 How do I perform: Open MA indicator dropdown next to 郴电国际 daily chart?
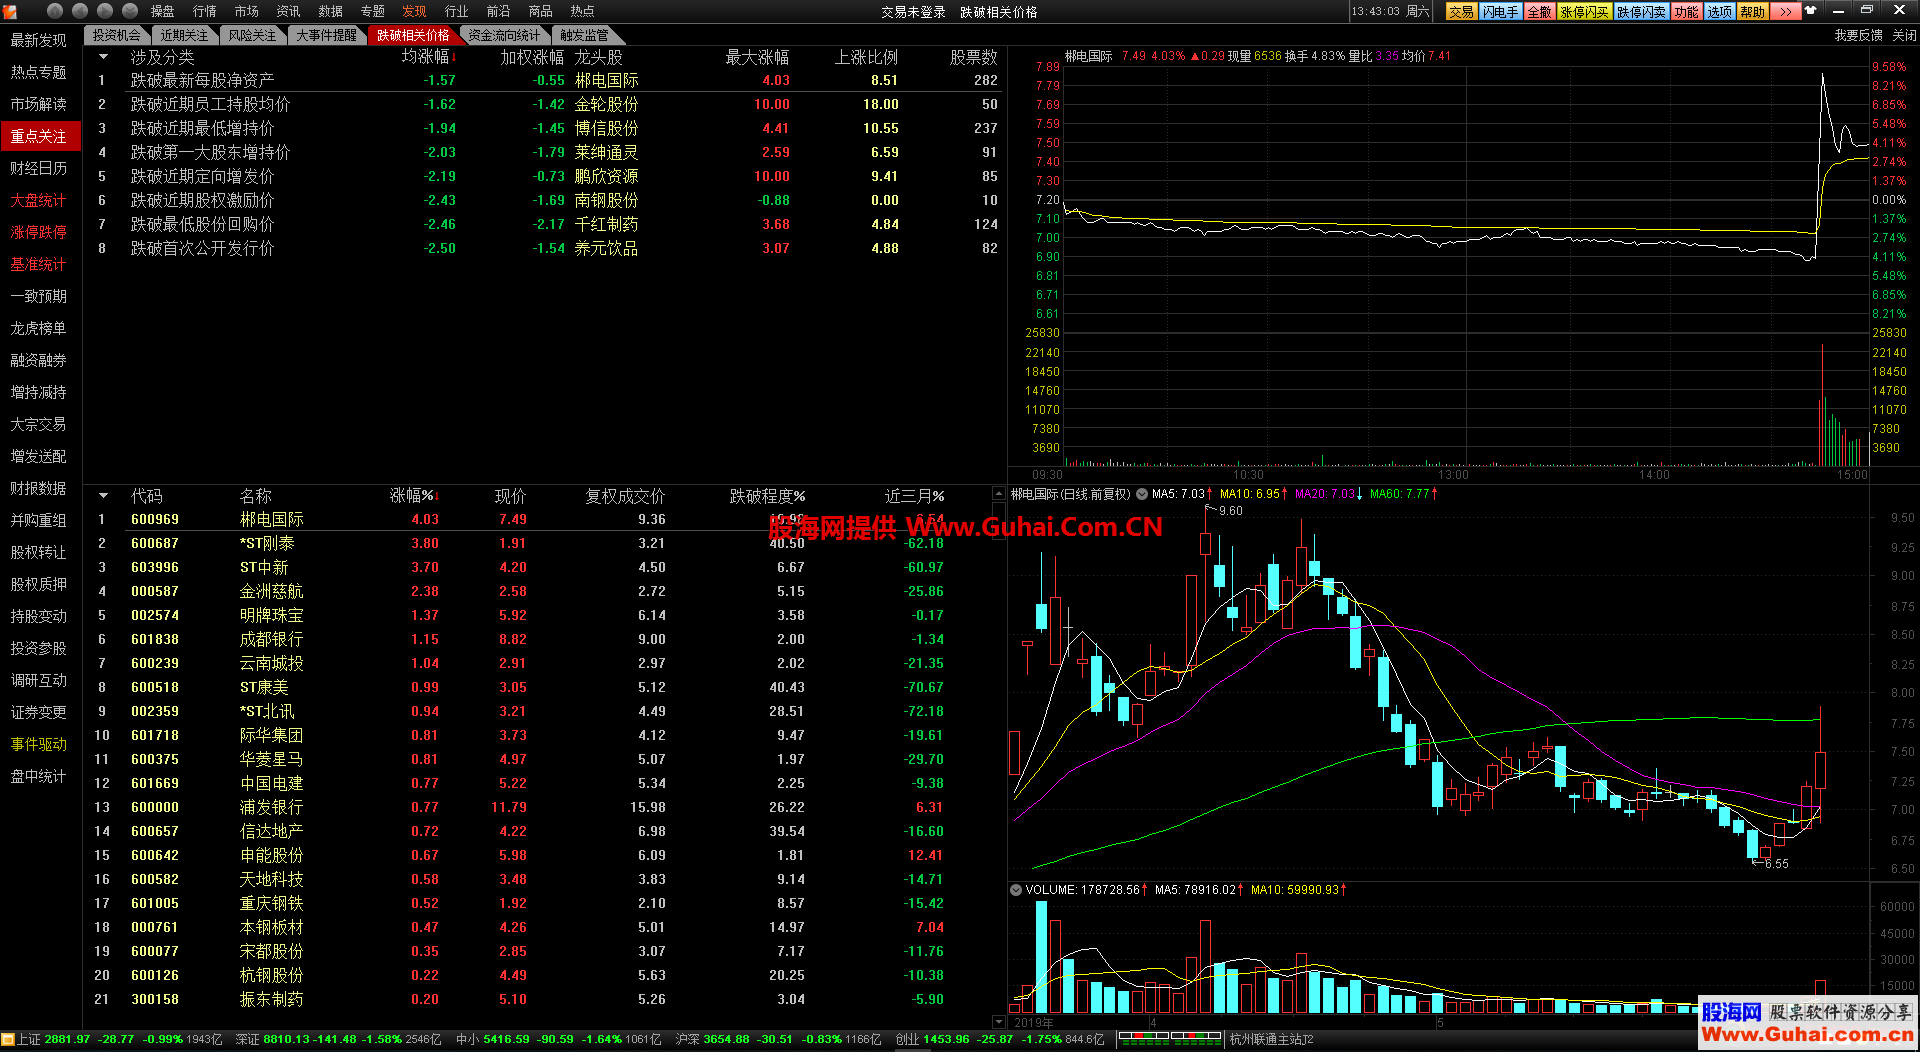coord(1141,494)
